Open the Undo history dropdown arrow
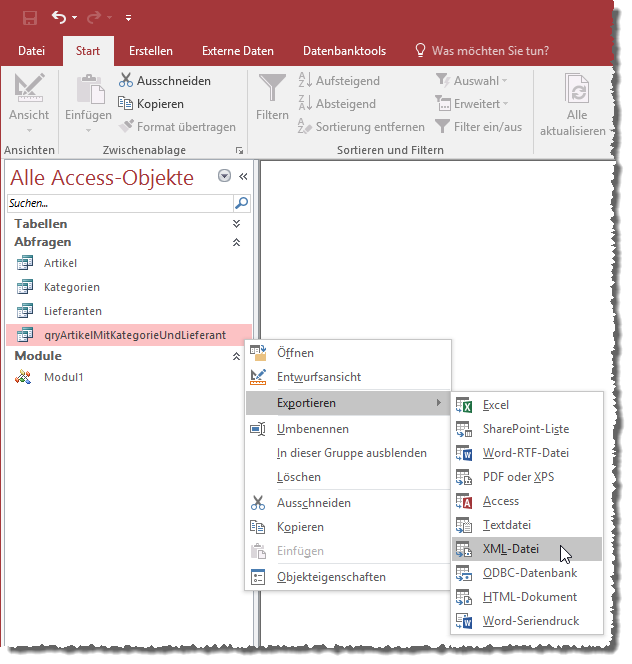This screenshot has width=632, height=664. point(75,18)
